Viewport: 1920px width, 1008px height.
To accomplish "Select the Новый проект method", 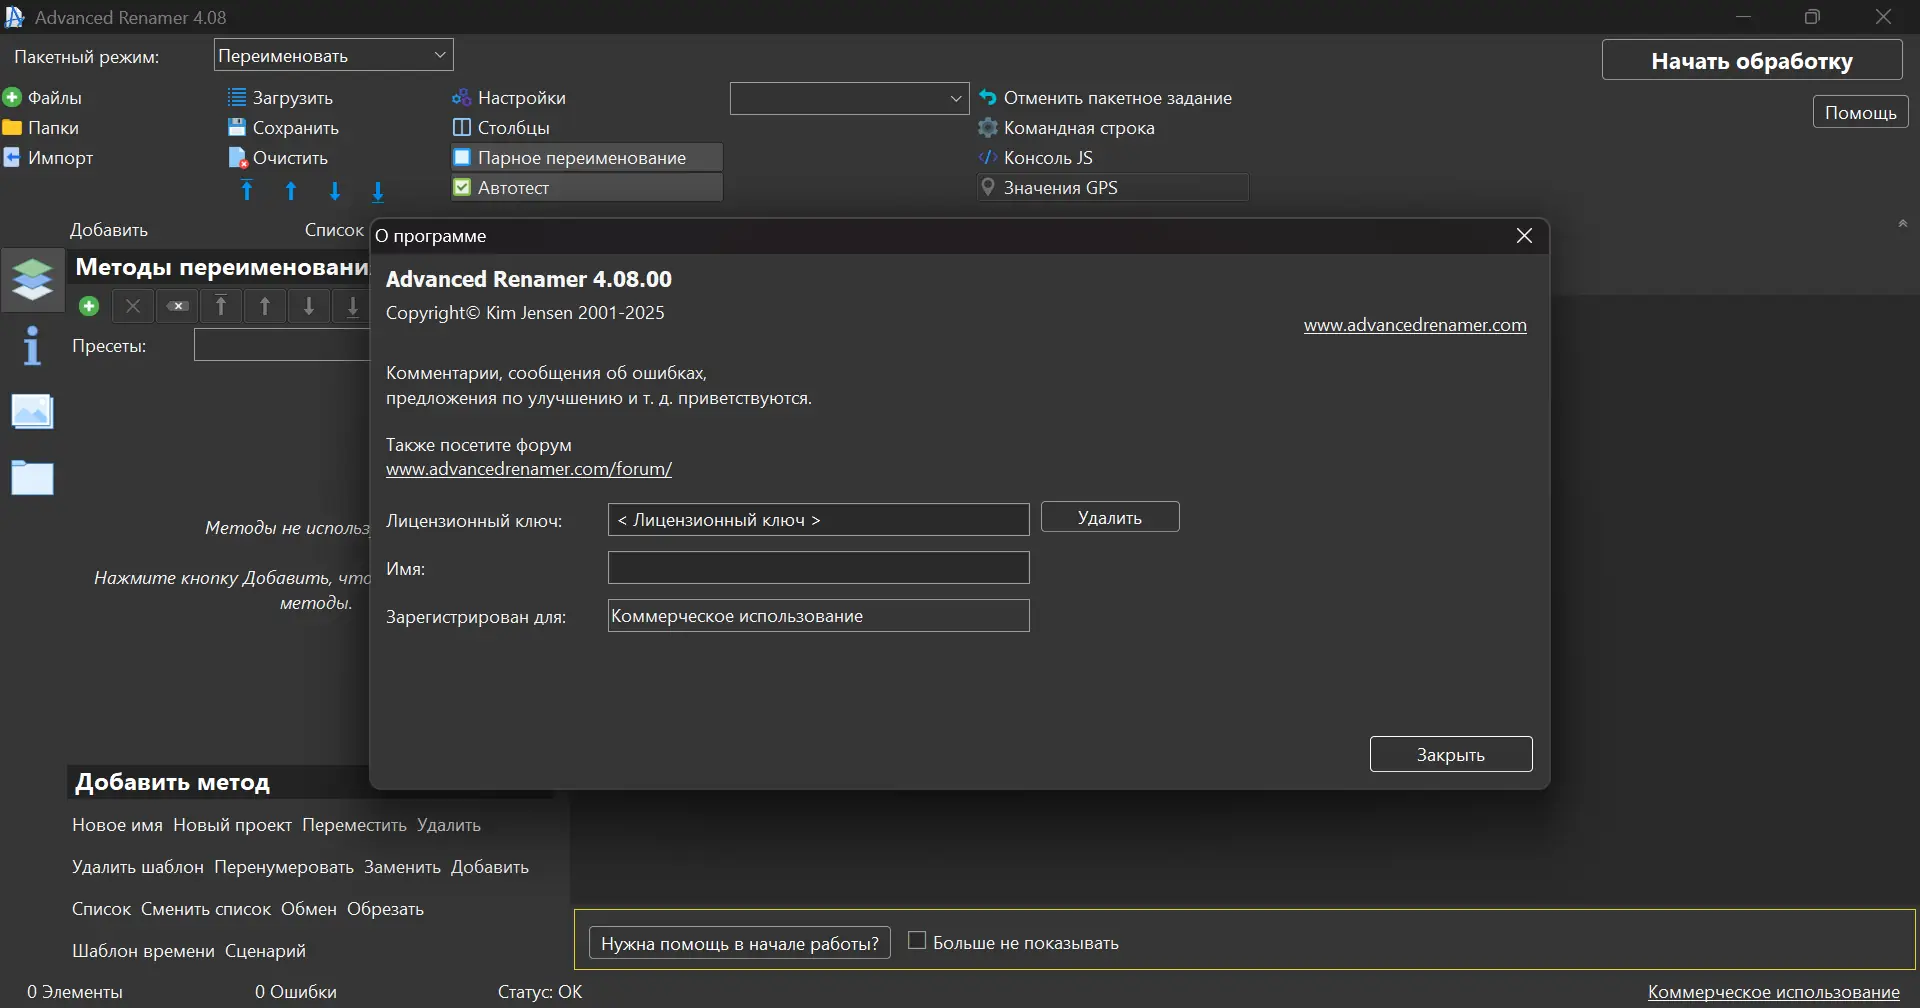I will (x=232, y=825).
